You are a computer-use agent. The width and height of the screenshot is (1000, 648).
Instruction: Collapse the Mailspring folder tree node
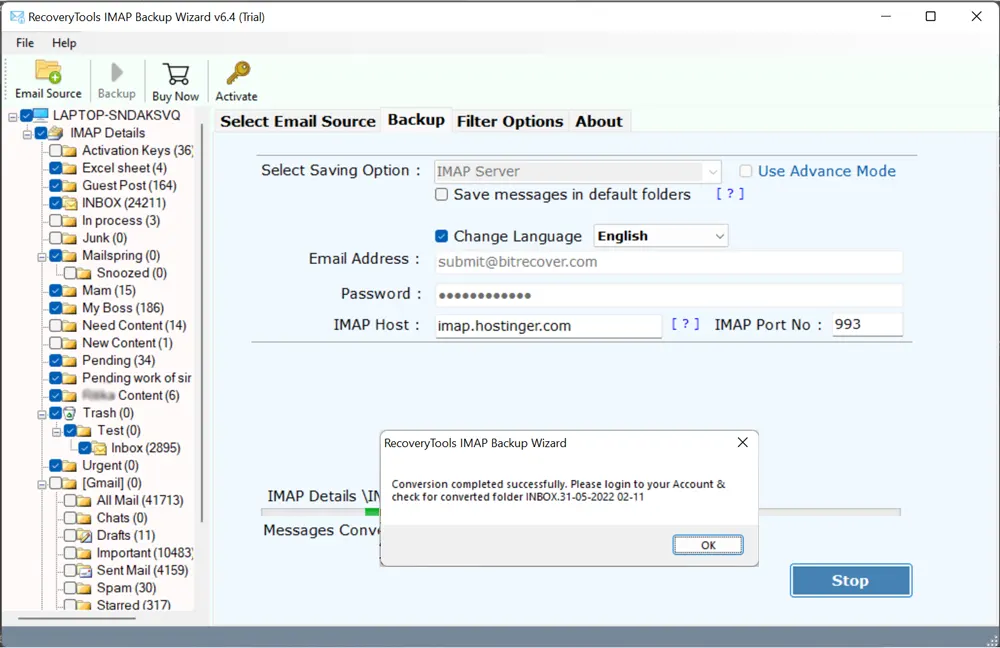click(x=42, y=256)
